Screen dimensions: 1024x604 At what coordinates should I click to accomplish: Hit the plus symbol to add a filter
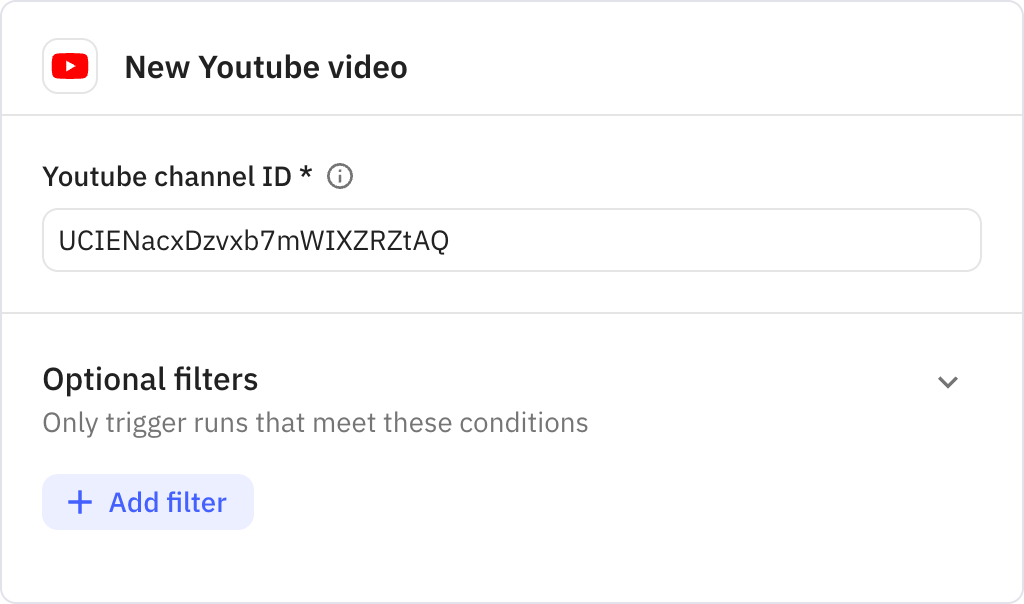[79, 502]
